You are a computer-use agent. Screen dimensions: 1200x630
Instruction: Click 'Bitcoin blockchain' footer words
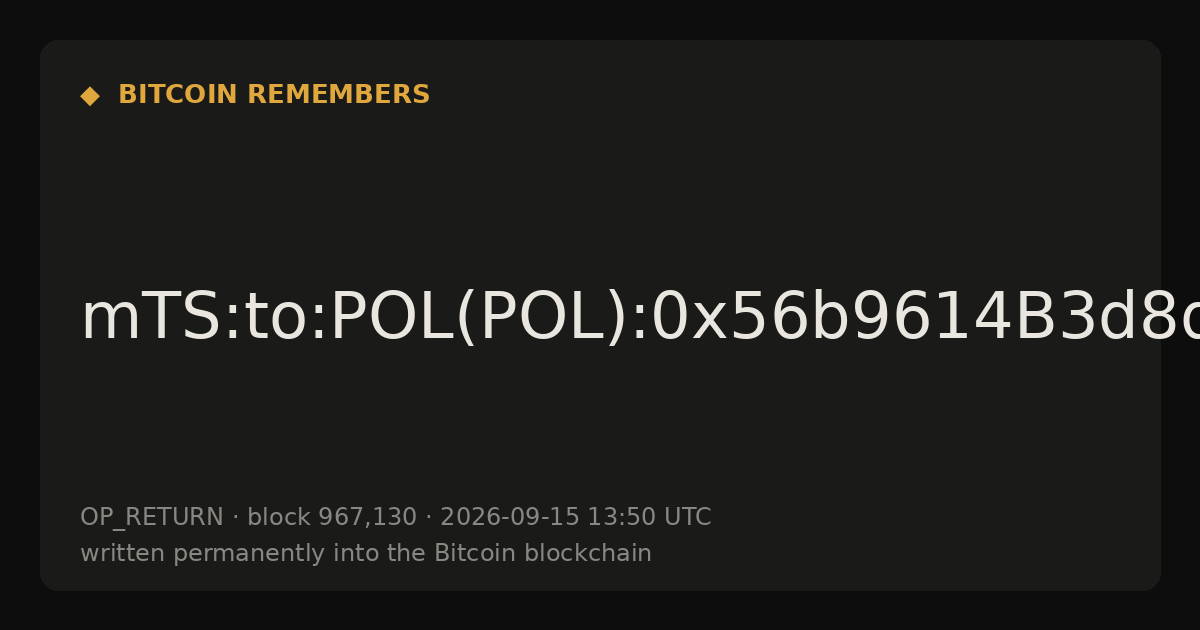(x=543, y=553)
